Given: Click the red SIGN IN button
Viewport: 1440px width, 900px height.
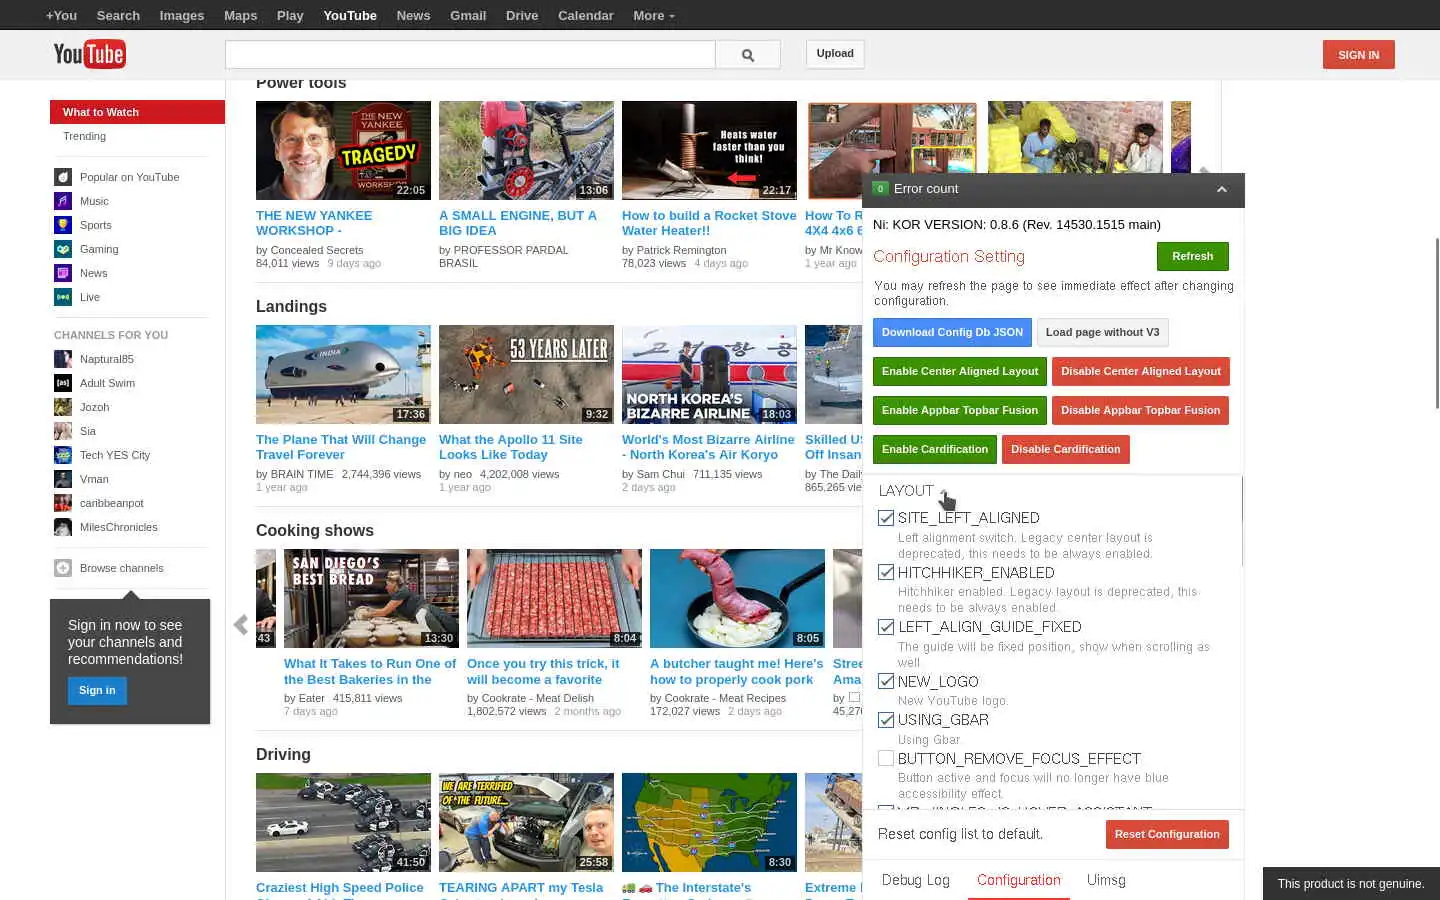Looking at the screenshot, I should click(x=1358, y=55).
